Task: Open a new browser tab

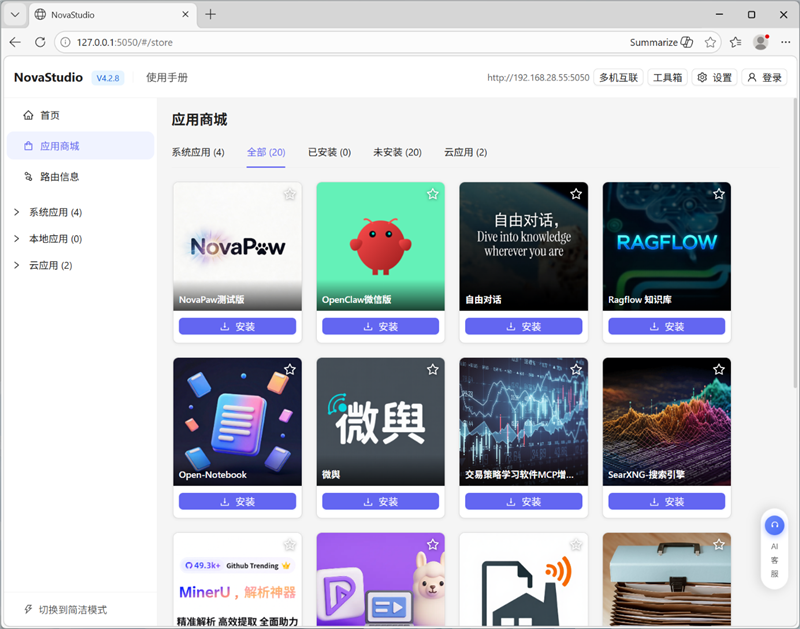Action: [211, 15]
